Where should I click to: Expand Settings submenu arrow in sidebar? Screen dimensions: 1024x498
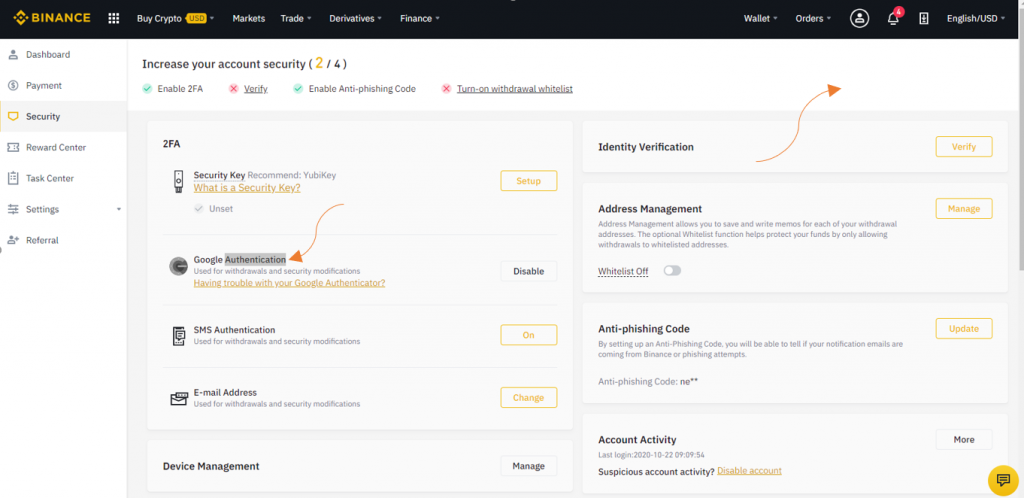tap(119, 210)
